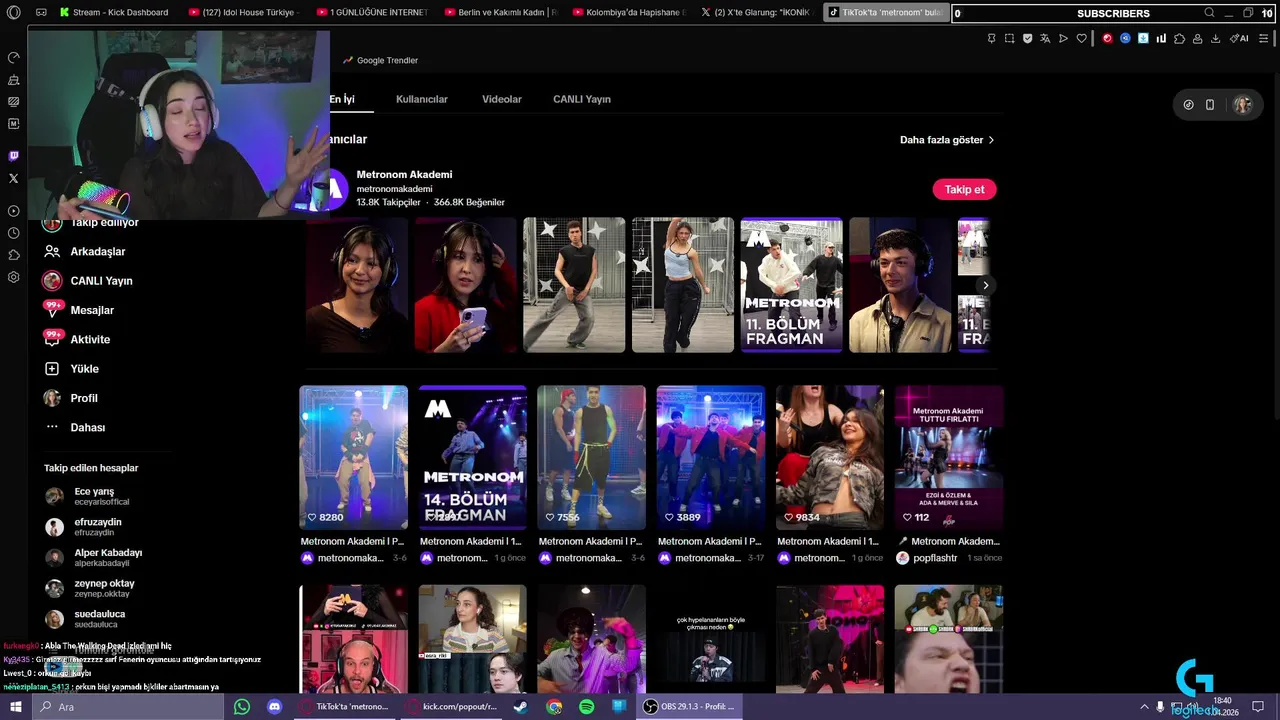Click the send flow arrow icon in toolbar
Image resolution: width=1280 pixels, height=720 pixels.
coord(1063,38)
